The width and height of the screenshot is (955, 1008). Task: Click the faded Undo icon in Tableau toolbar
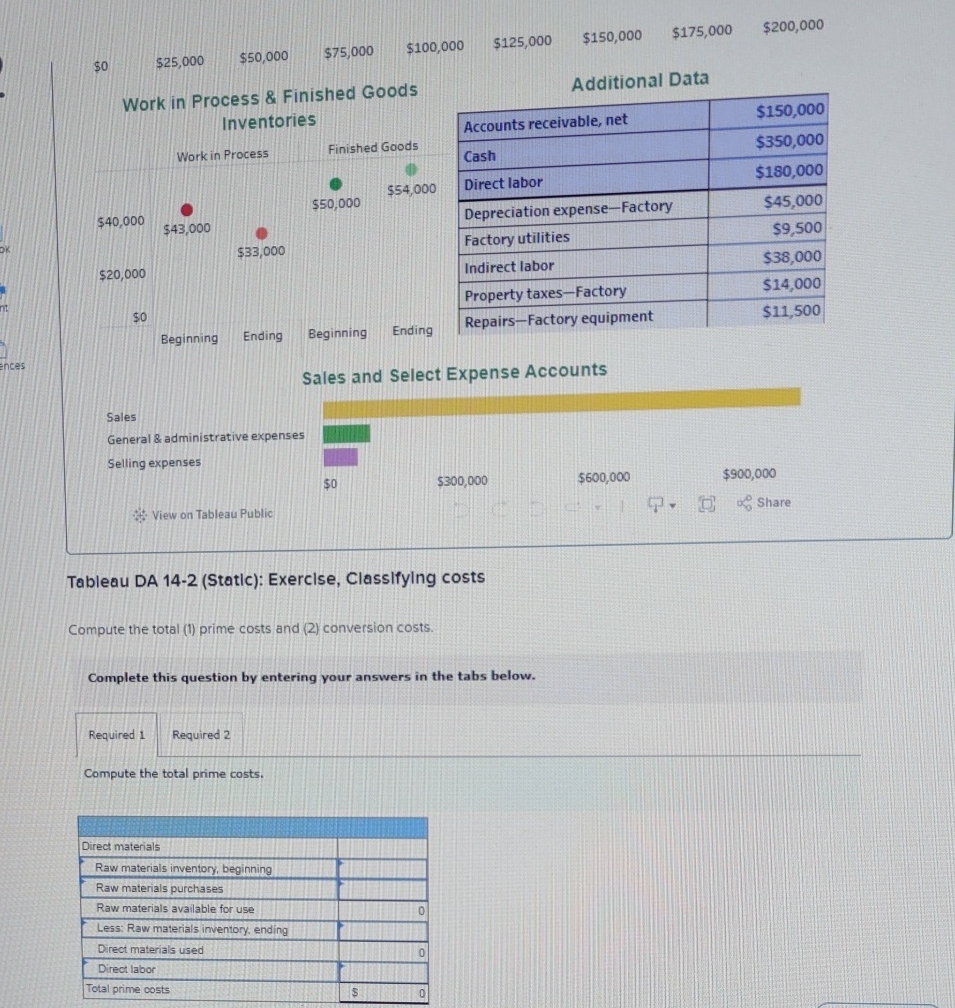coord(462,510)
